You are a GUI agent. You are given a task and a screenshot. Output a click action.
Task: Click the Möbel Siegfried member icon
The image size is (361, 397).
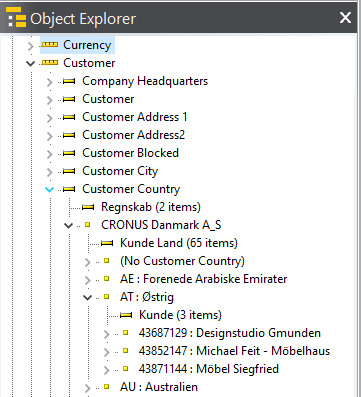pyautogui.click(x=126, y=369)
